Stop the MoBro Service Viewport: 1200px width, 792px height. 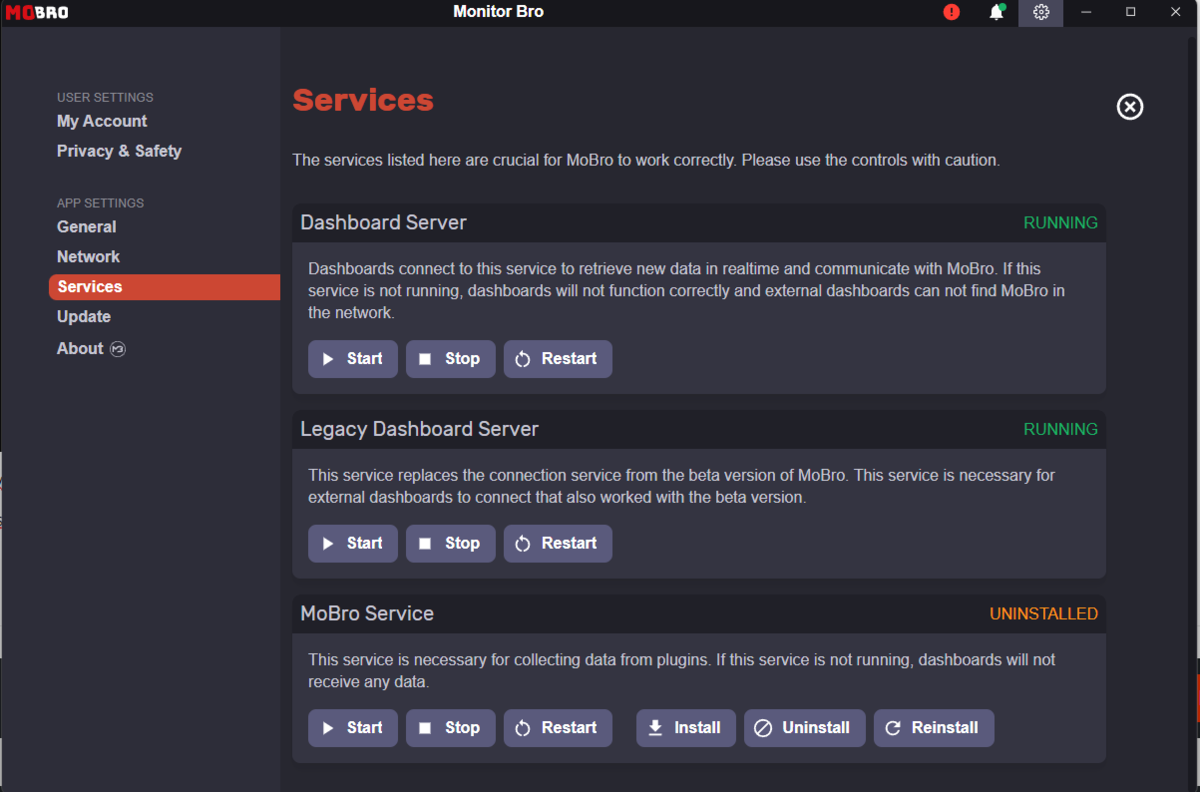pyautogui.click(x=451, y=728)
